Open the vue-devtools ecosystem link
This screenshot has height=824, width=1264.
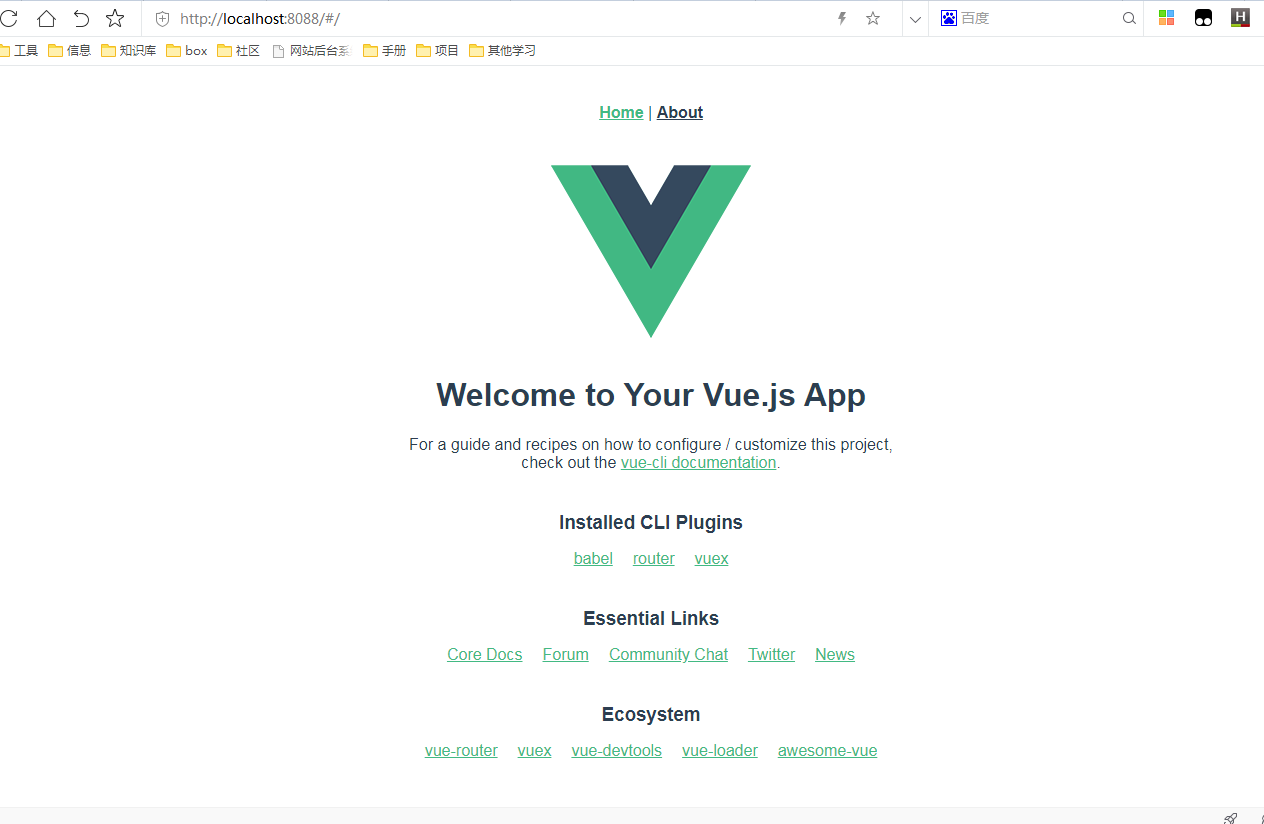coord(616,750)
